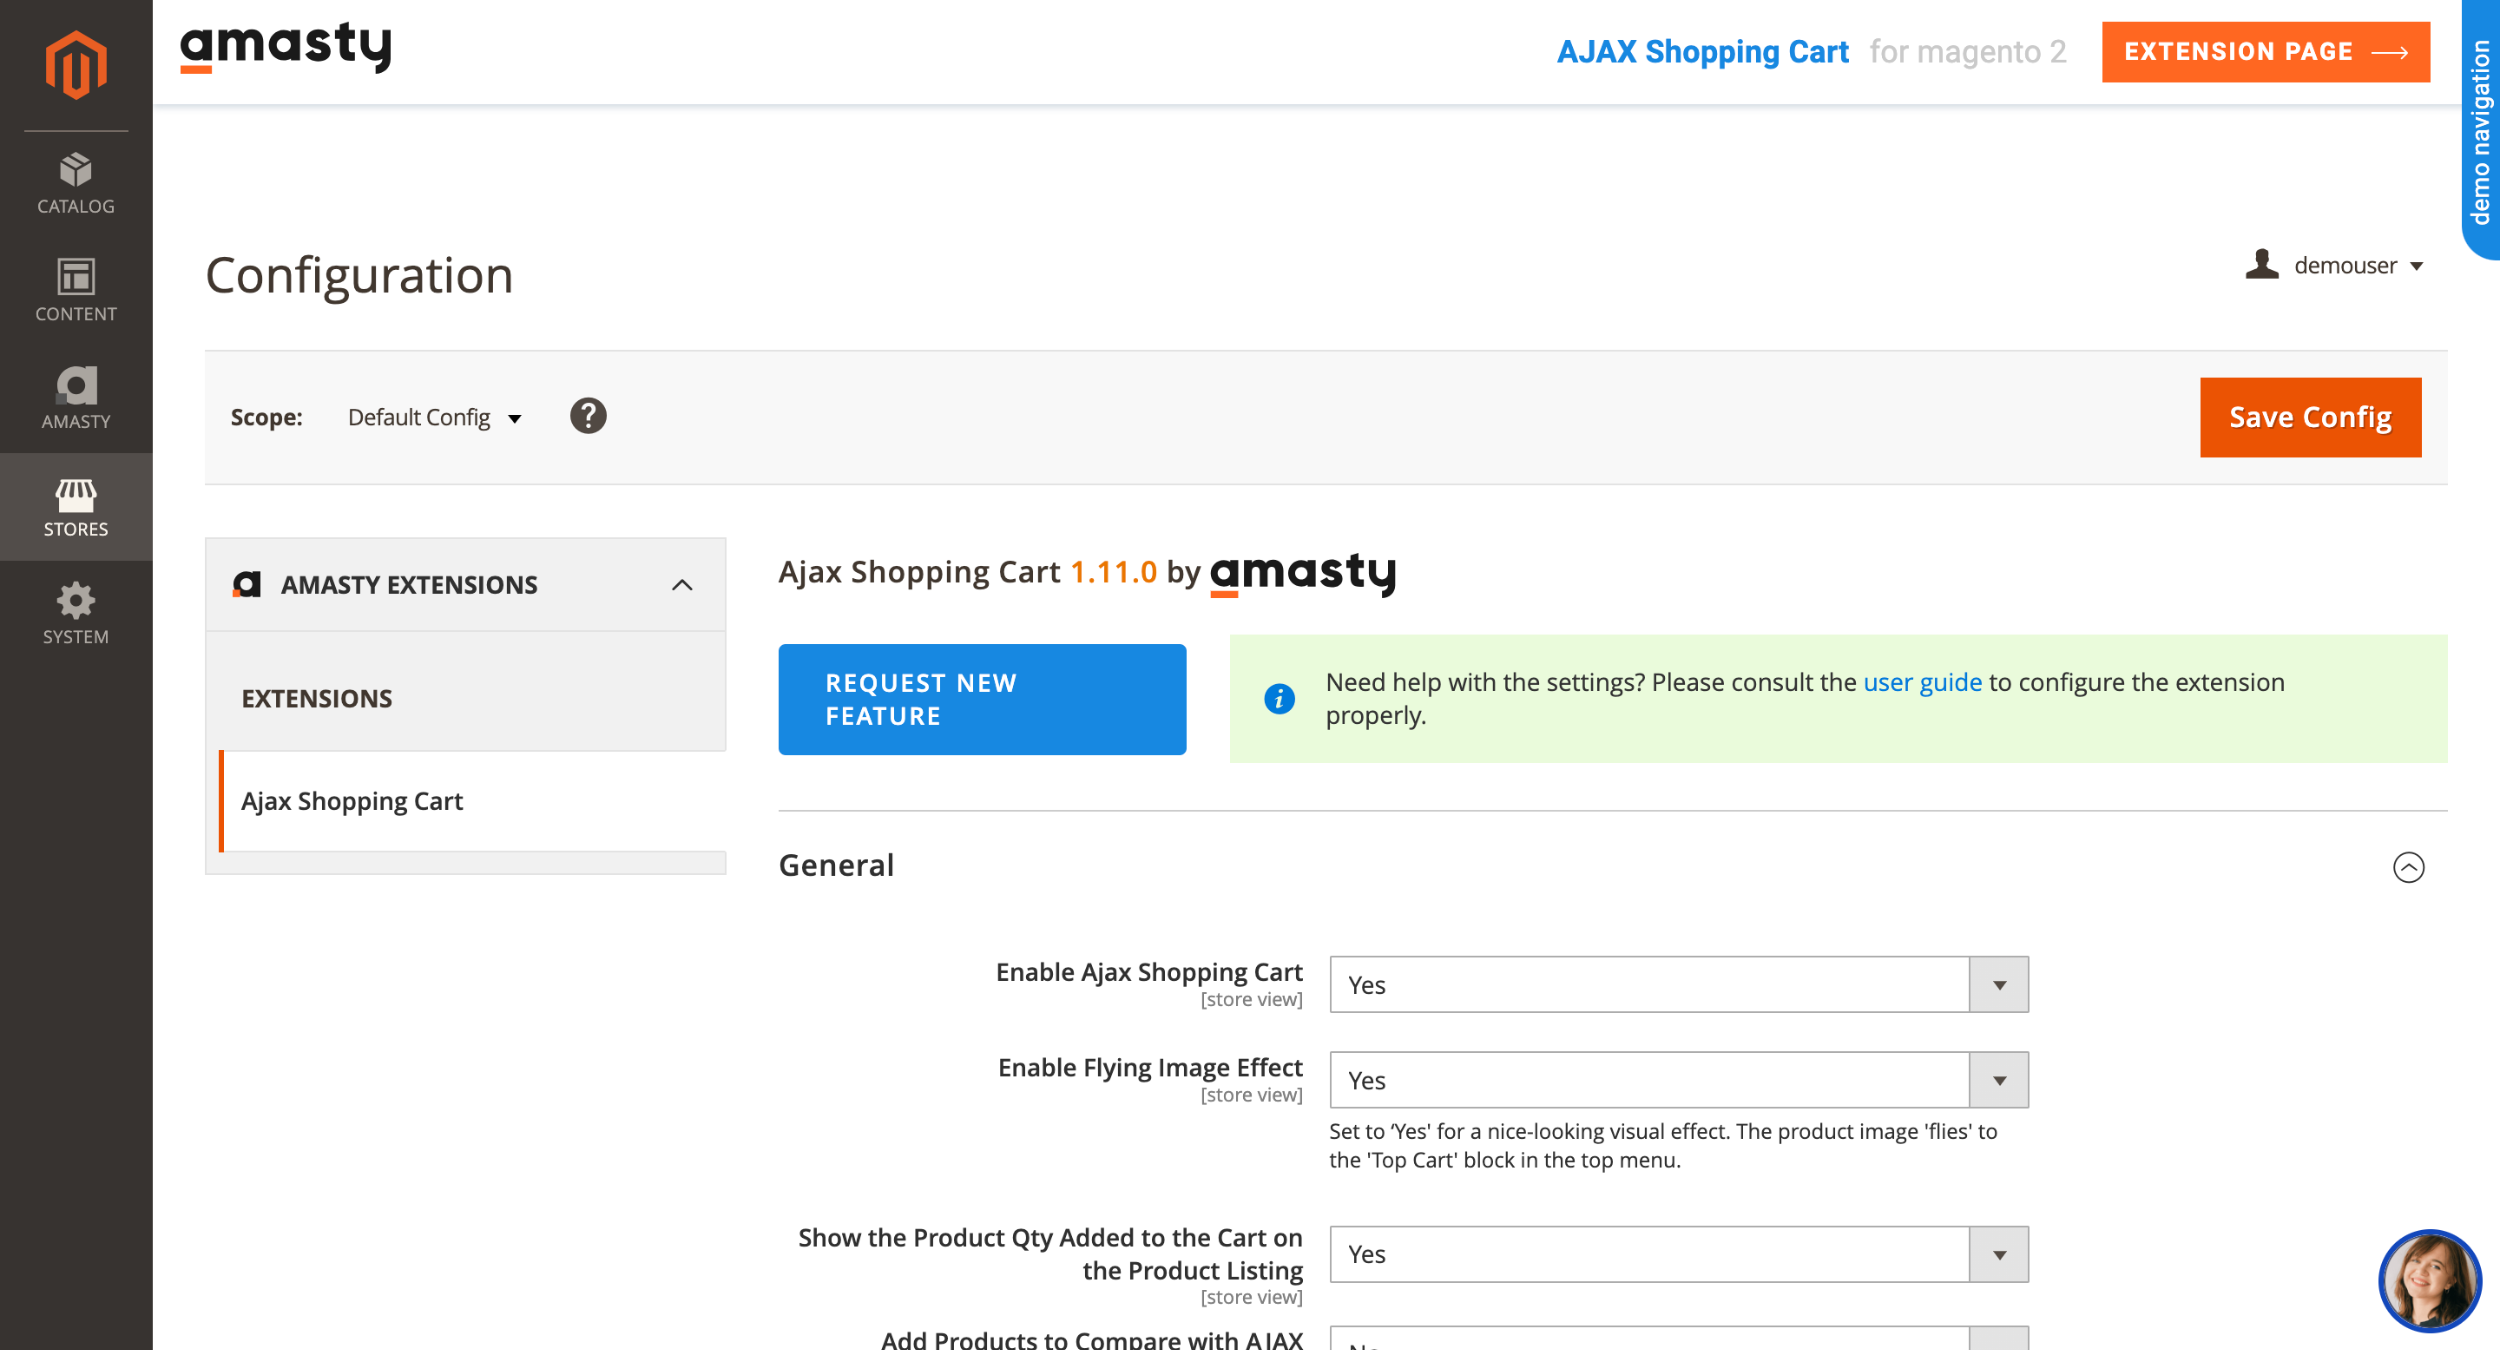Viewport: 2500px width, 1350px height.
Task: Collapse the General settings section
Action: (2408, 867)
